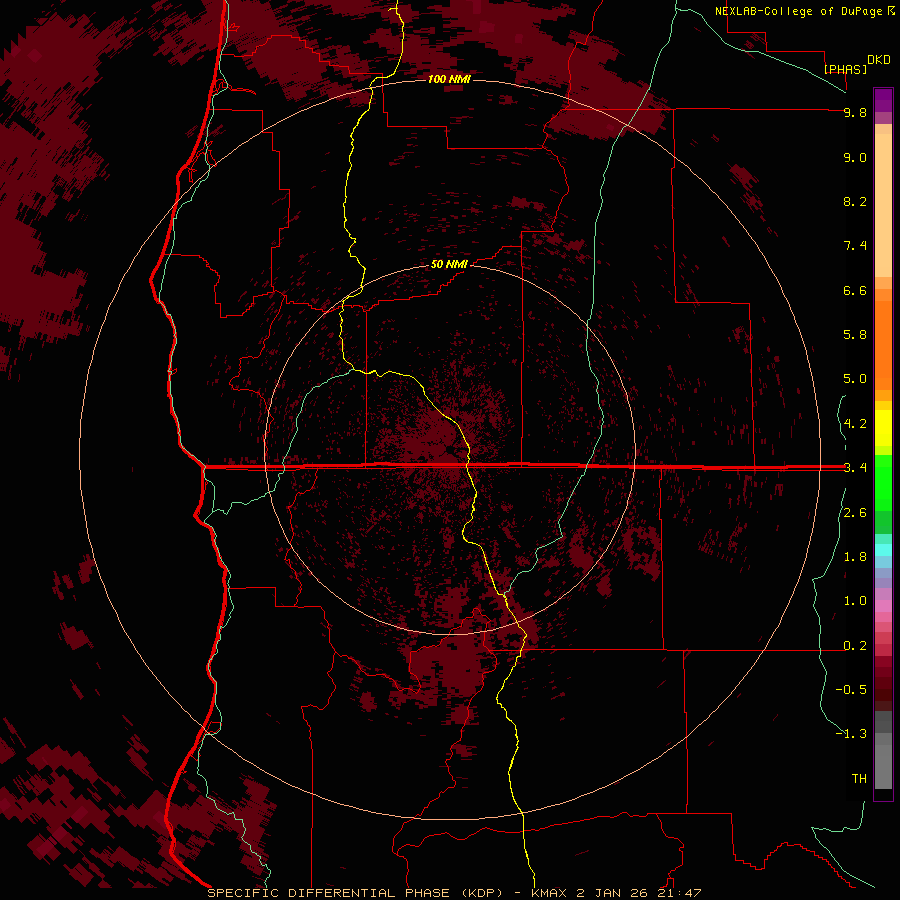Select the 7.4 legend value

855,246
